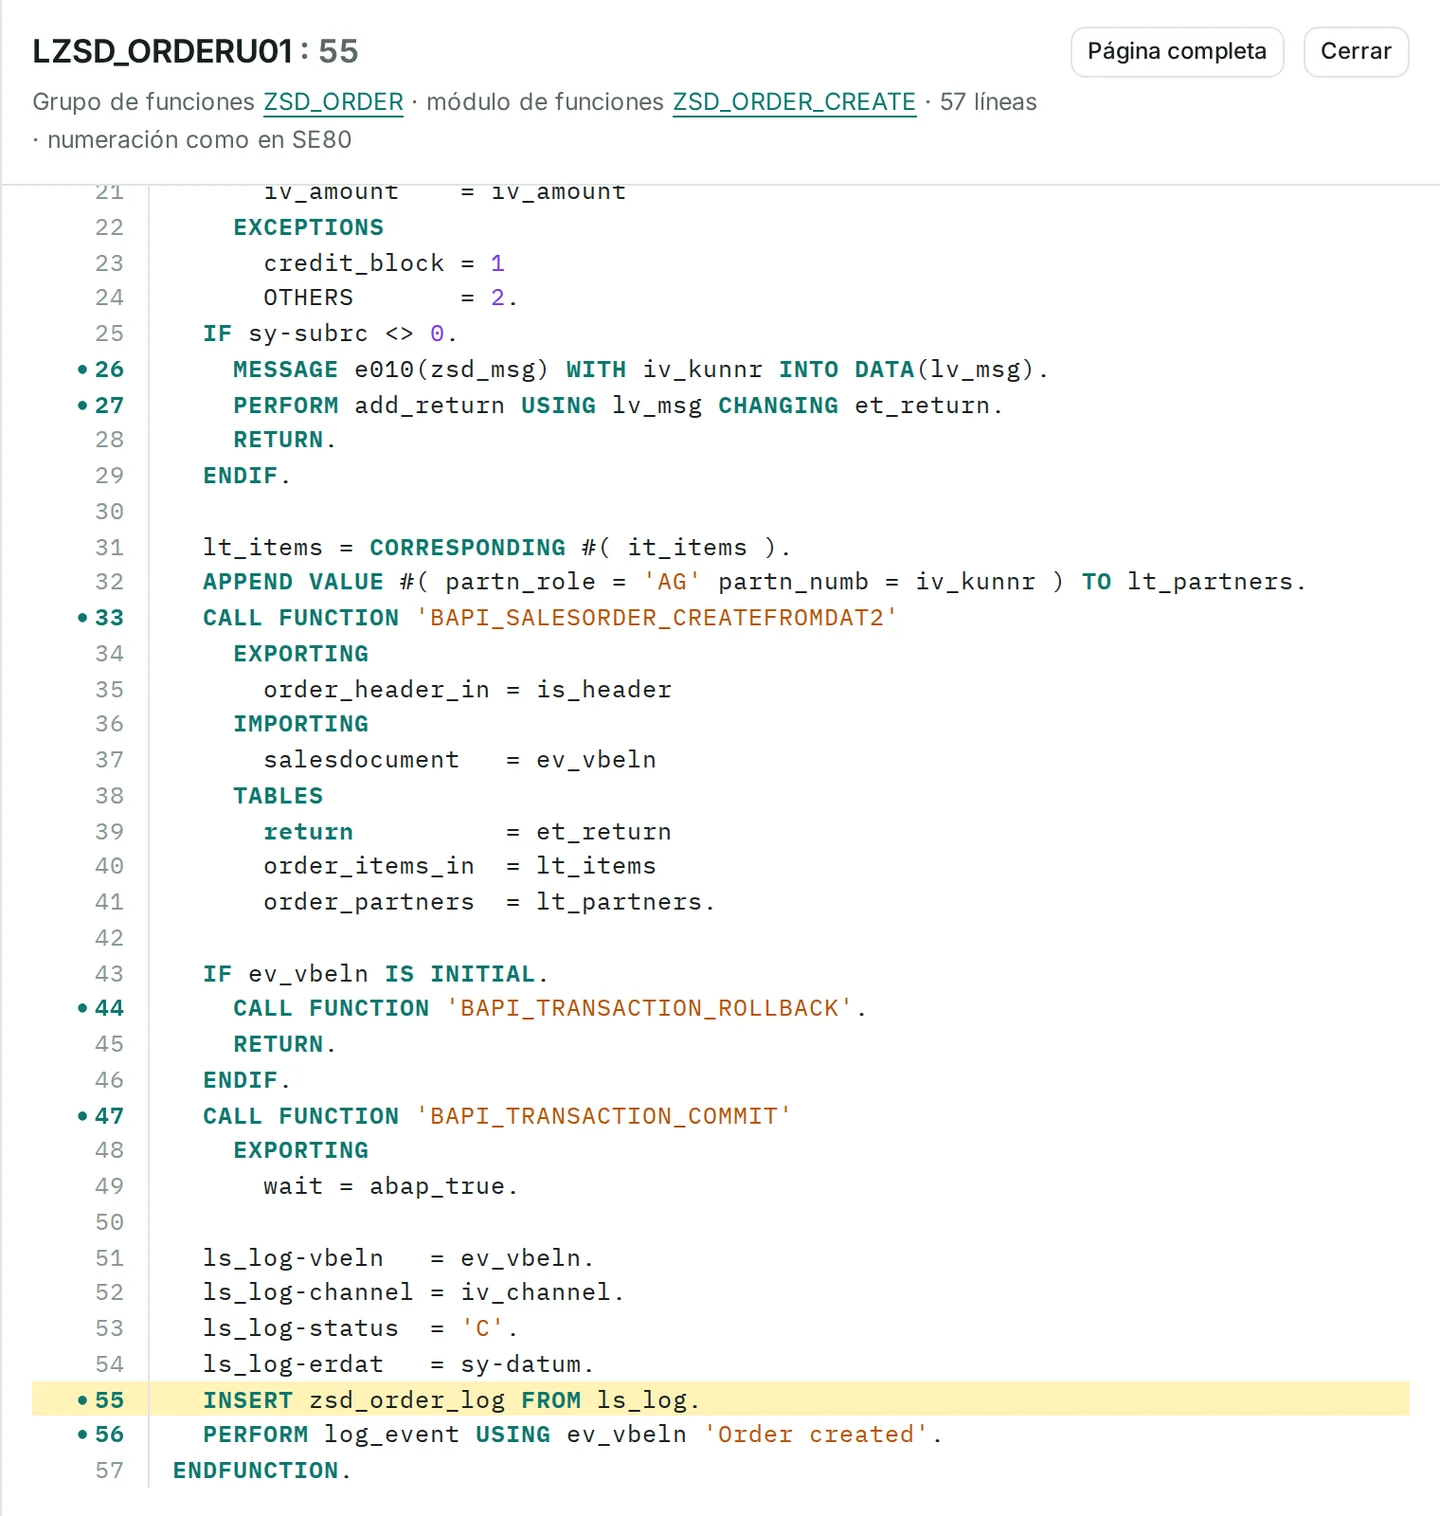Image resolution: width=1440 pixels, height=1516 pixels.
Task: Select marked line number 26 in the gutter
Action: point(109,369)
